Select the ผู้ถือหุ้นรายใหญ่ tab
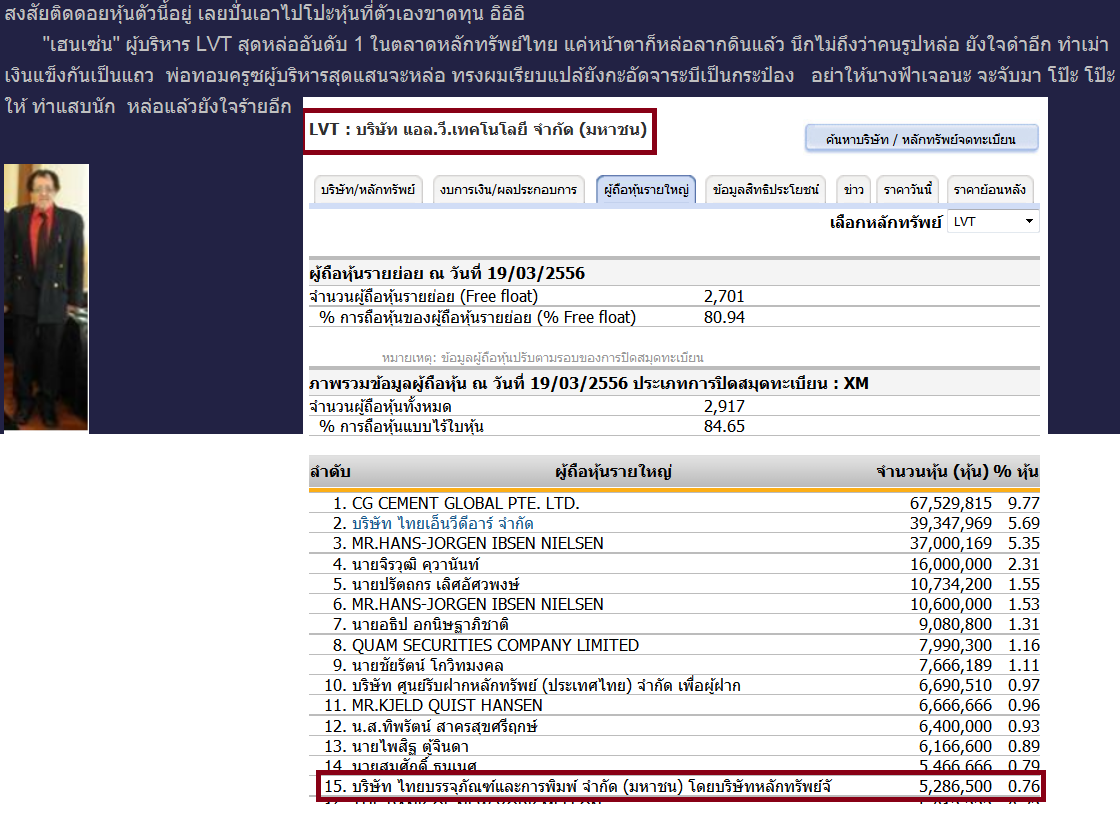 646,189
